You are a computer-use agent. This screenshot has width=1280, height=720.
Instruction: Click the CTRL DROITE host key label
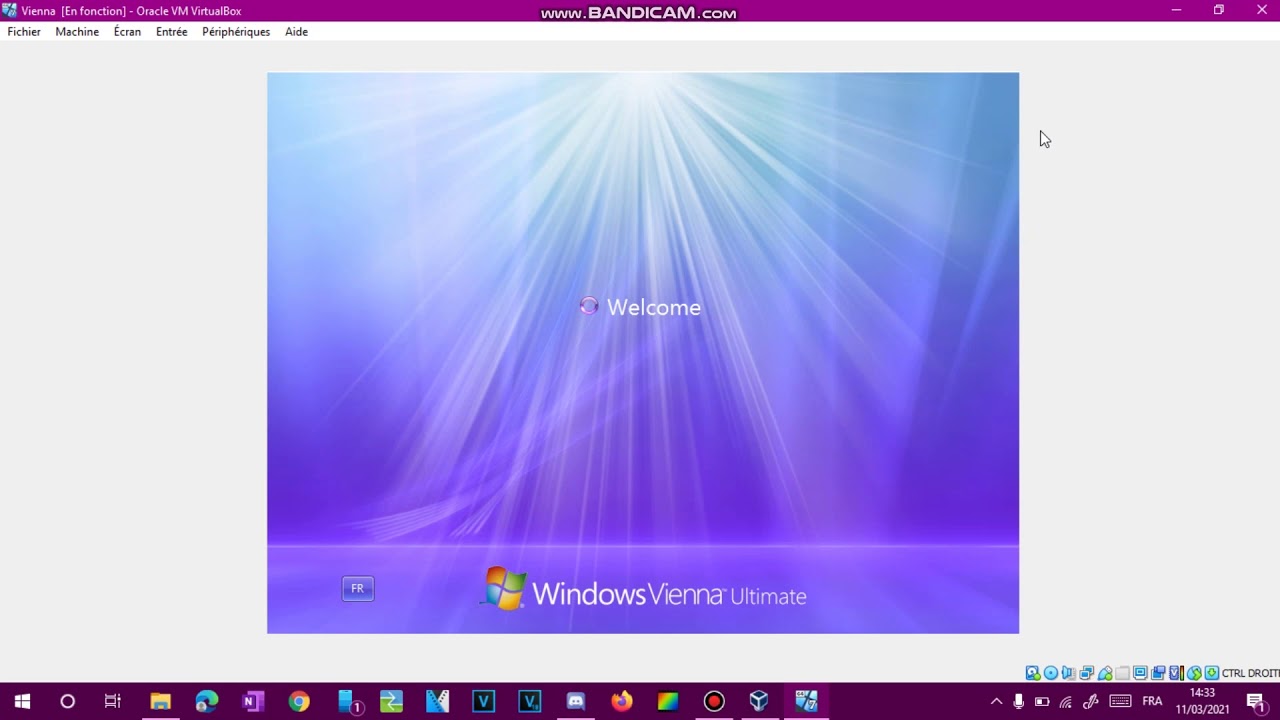point(1251,673)
